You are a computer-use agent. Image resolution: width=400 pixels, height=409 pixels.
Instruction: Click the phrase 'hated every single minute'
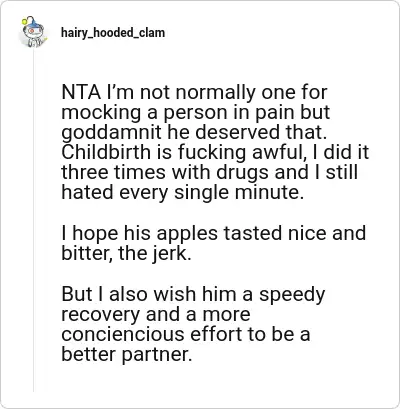coord(182,193)
